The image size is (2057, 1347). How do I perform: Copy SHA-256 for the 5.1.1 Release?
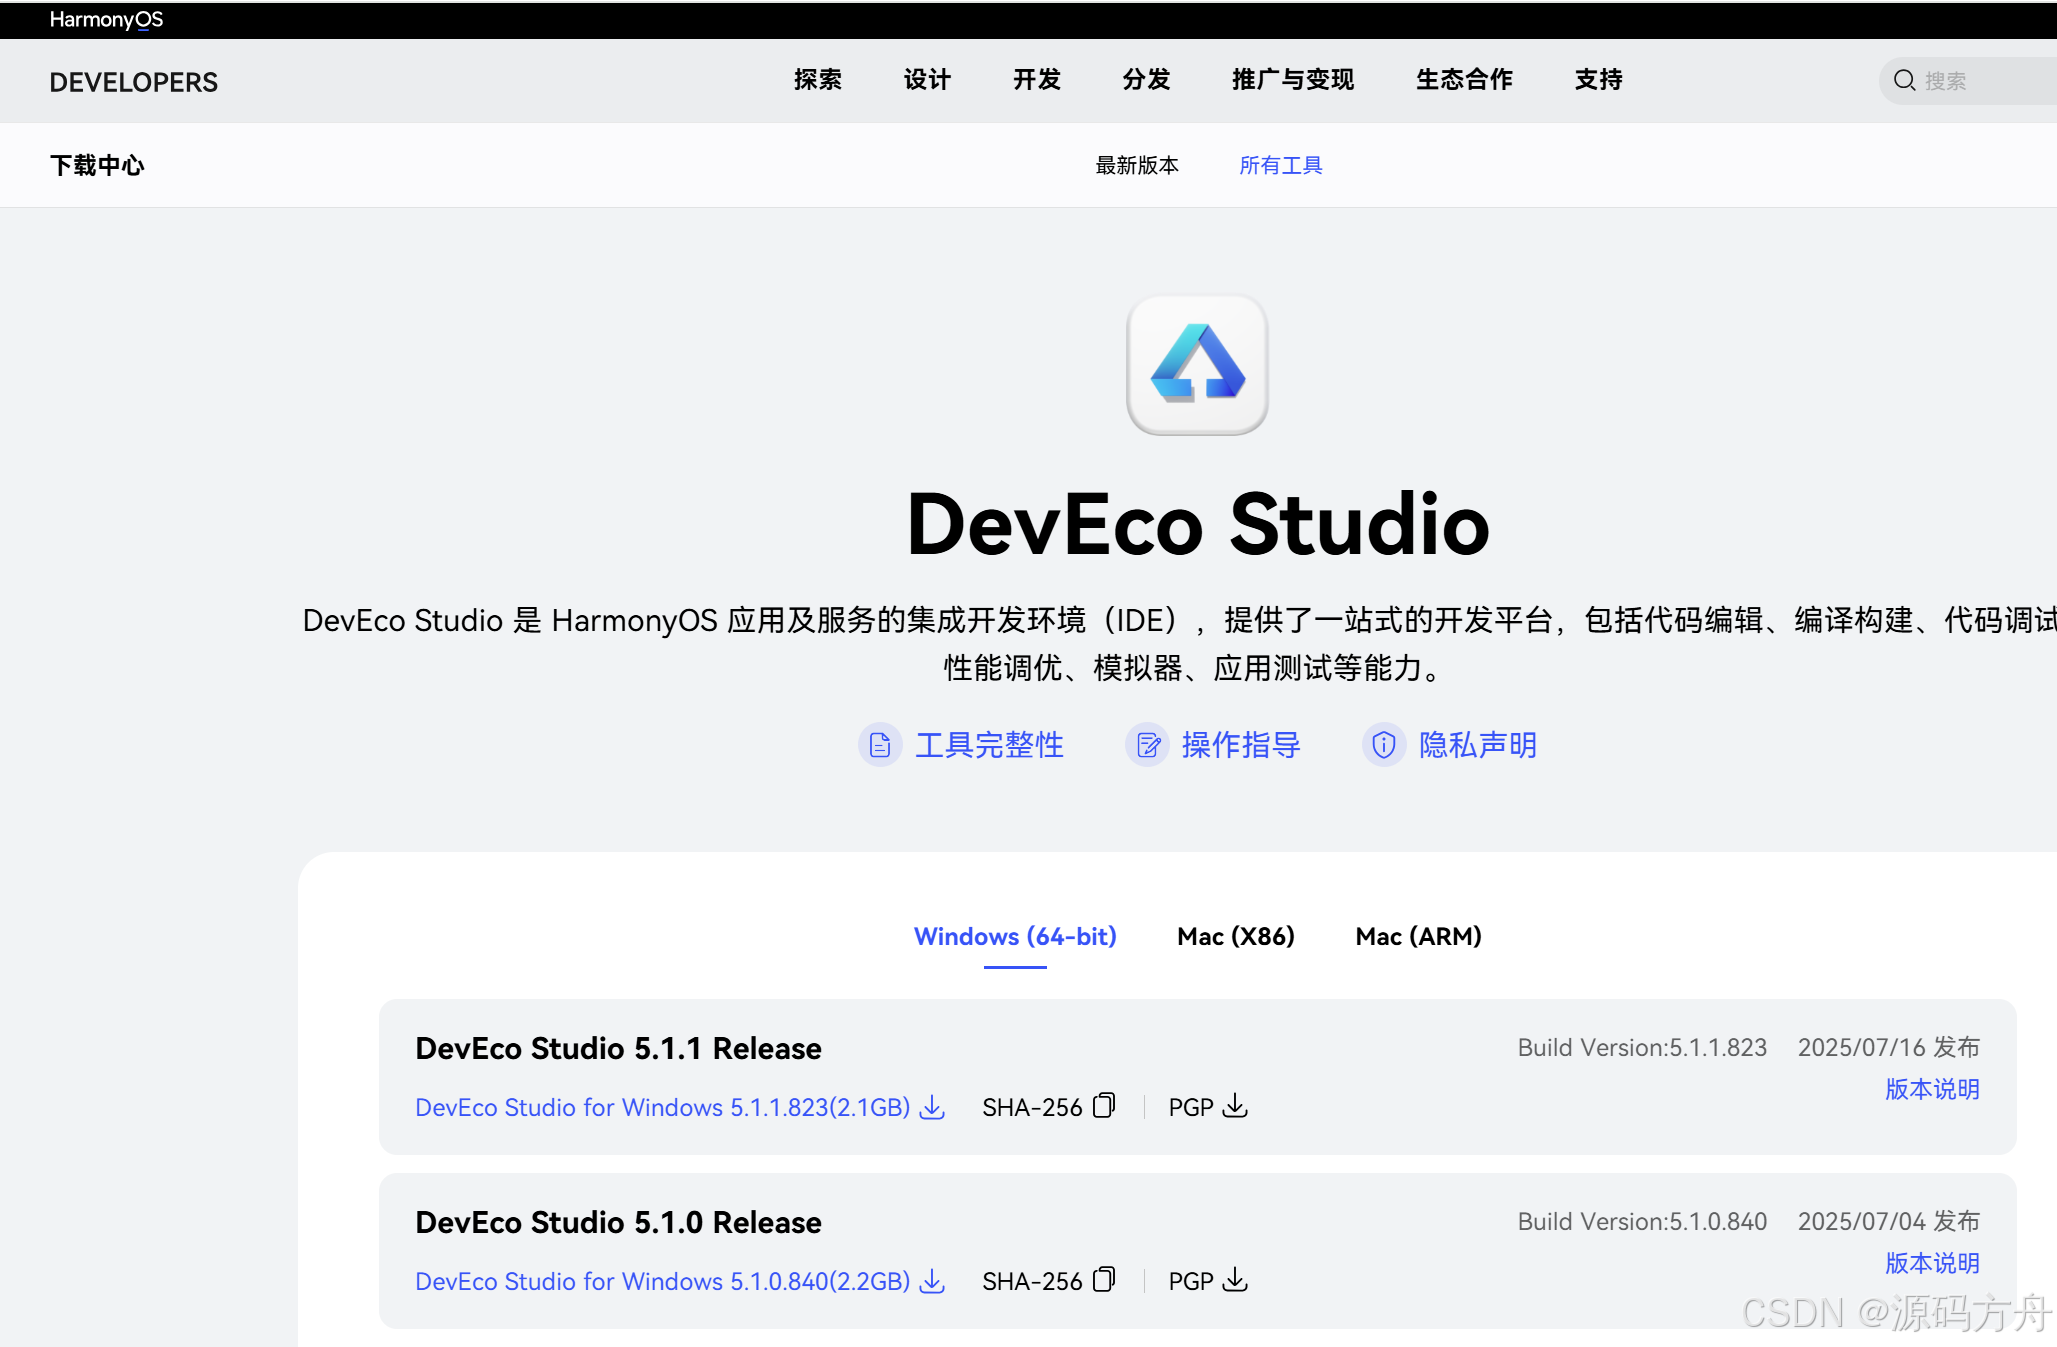pyautogui.click(x=1104, y=1106)
